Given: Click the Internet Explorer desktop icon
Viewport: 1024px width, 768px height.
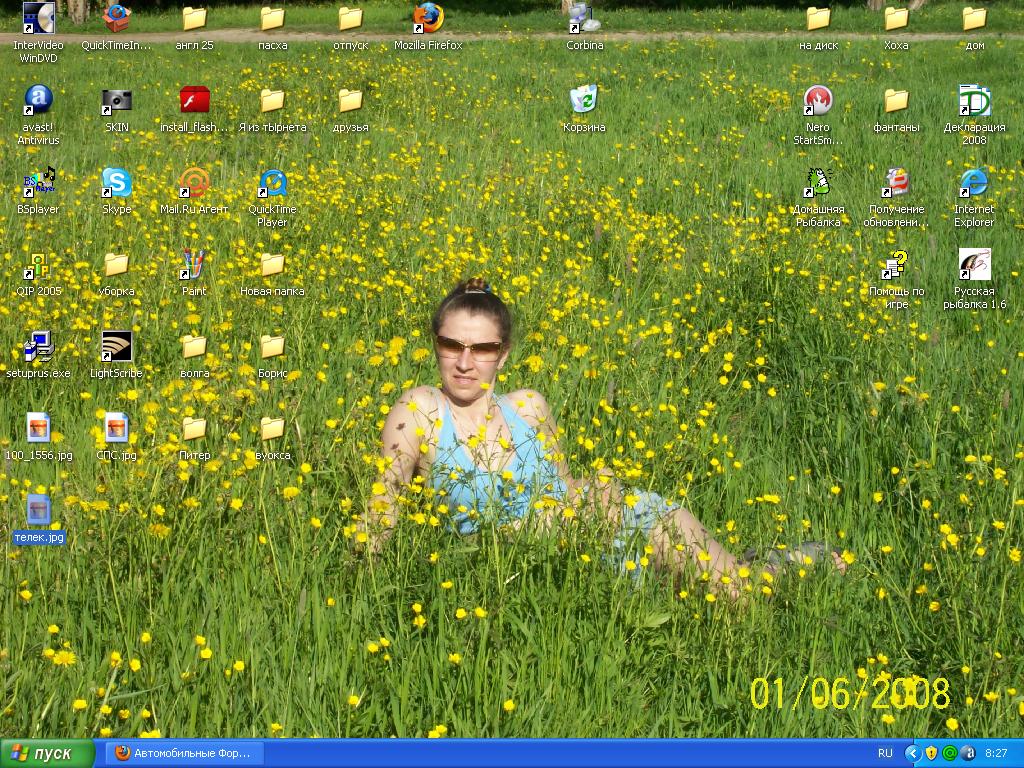Looking at the screenshot, I should pos(974,183).
